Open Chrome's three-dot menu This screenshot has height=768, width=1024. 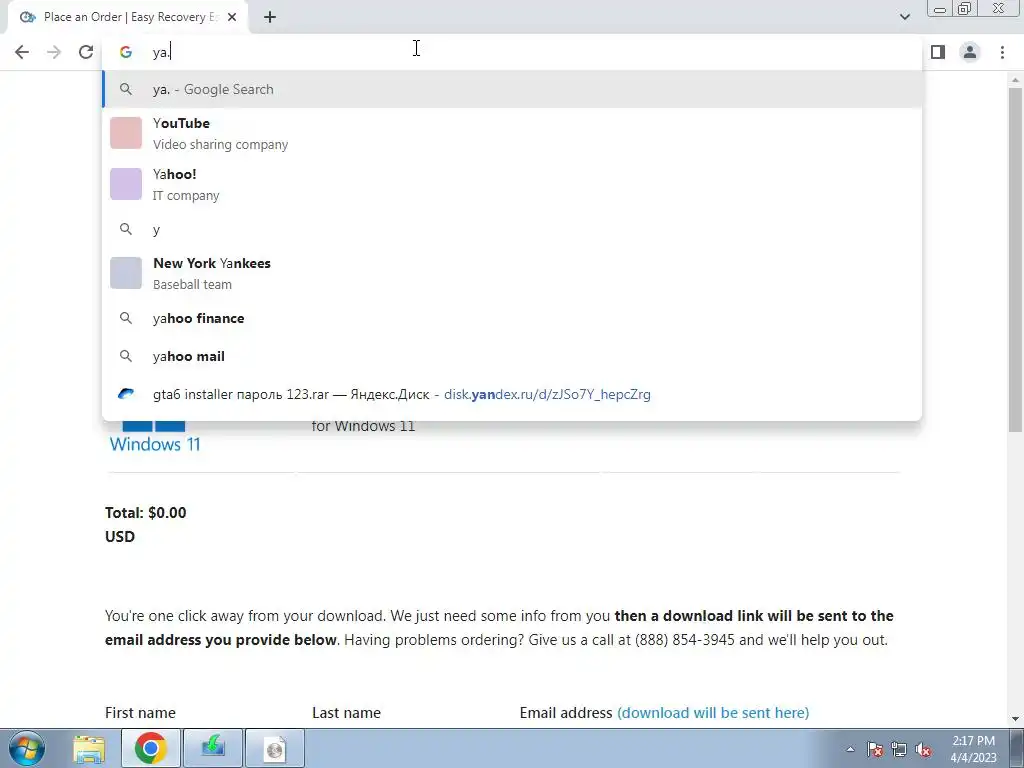point(1002,52)
